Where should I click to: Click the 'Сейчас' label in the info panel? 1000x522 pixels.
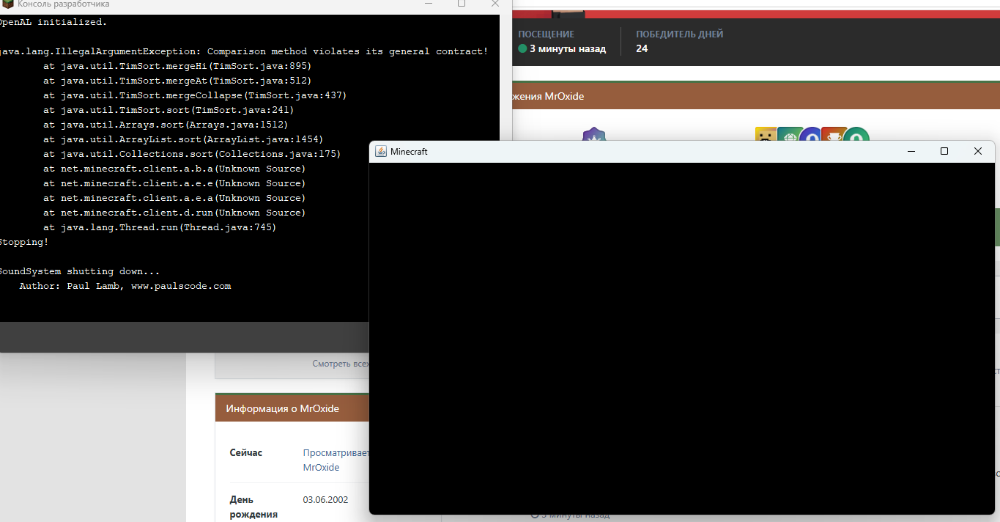(x=246, y=452)
